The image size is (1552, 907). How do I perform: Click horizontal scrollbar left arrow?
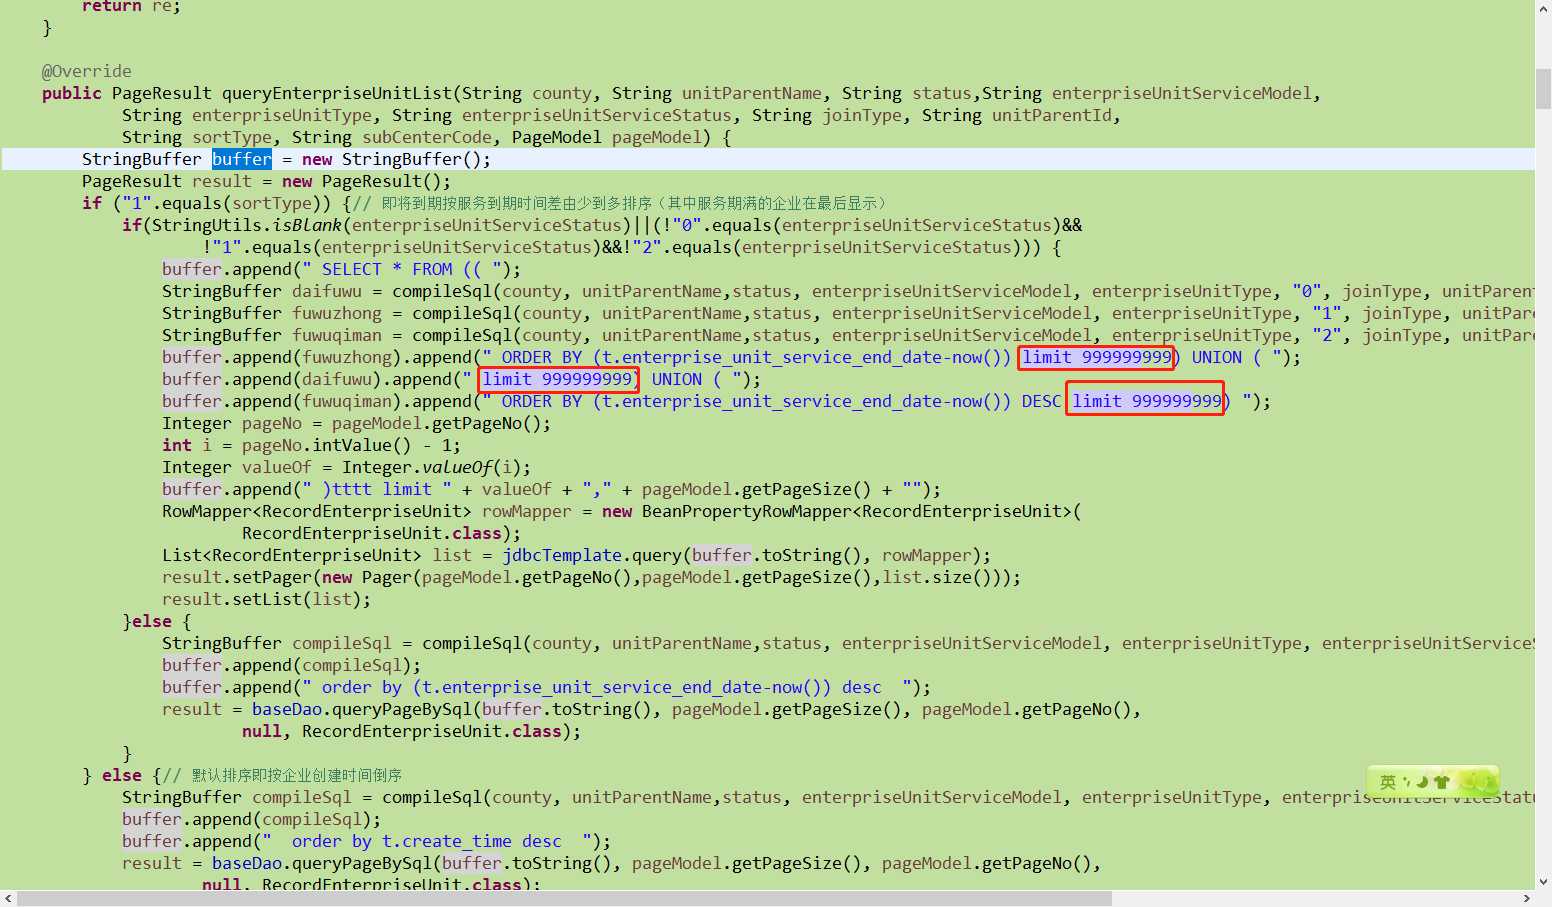[8, 898]
